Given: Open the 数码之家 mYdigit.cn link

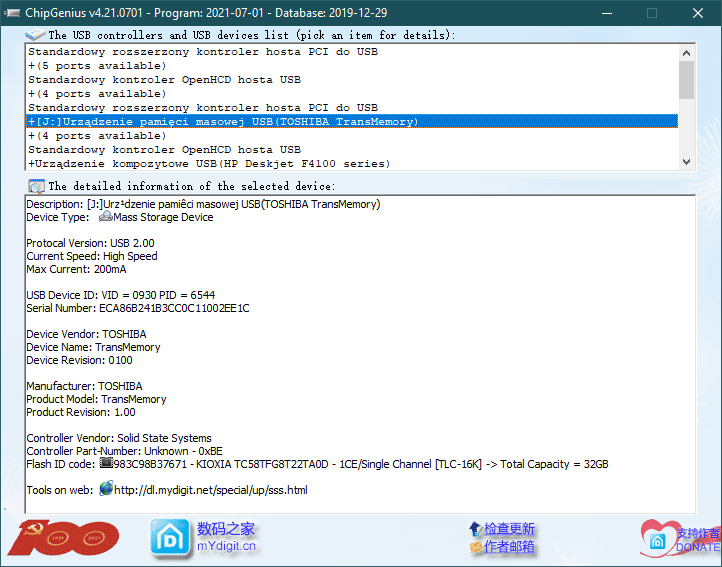Looking at the screenshot, I should 226,537.
